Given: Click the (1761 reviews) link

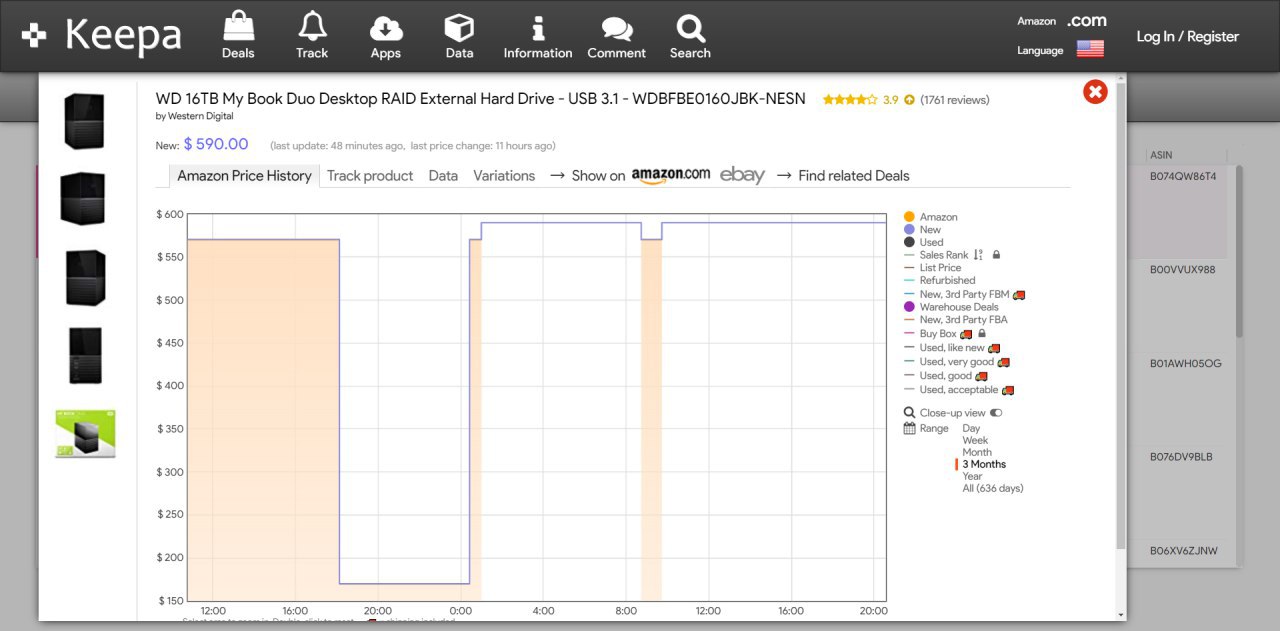Looking at the screenshot, I should click(955, 100).
